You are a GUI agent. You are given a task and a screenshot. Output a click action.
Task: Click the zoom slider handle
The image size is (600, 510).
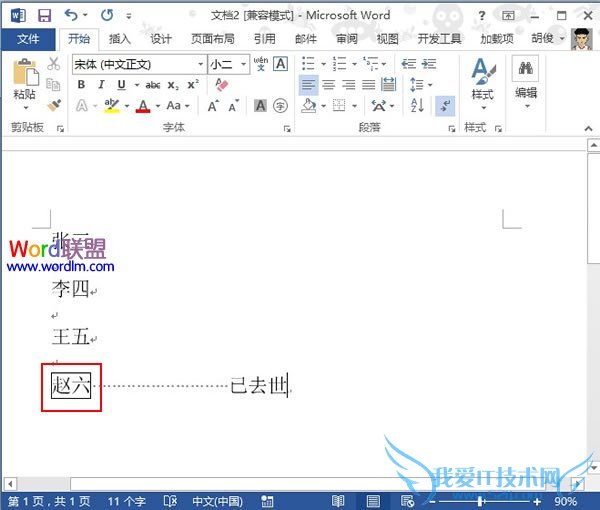coord(480,501)
